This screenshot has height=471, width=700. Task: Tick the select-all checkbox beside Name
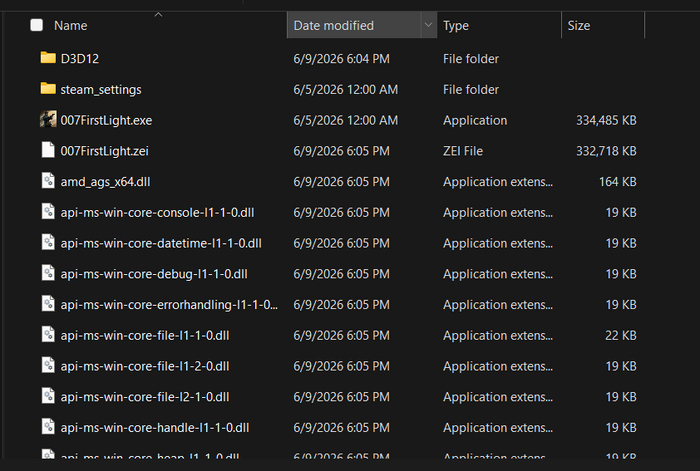tap(37, 25)
